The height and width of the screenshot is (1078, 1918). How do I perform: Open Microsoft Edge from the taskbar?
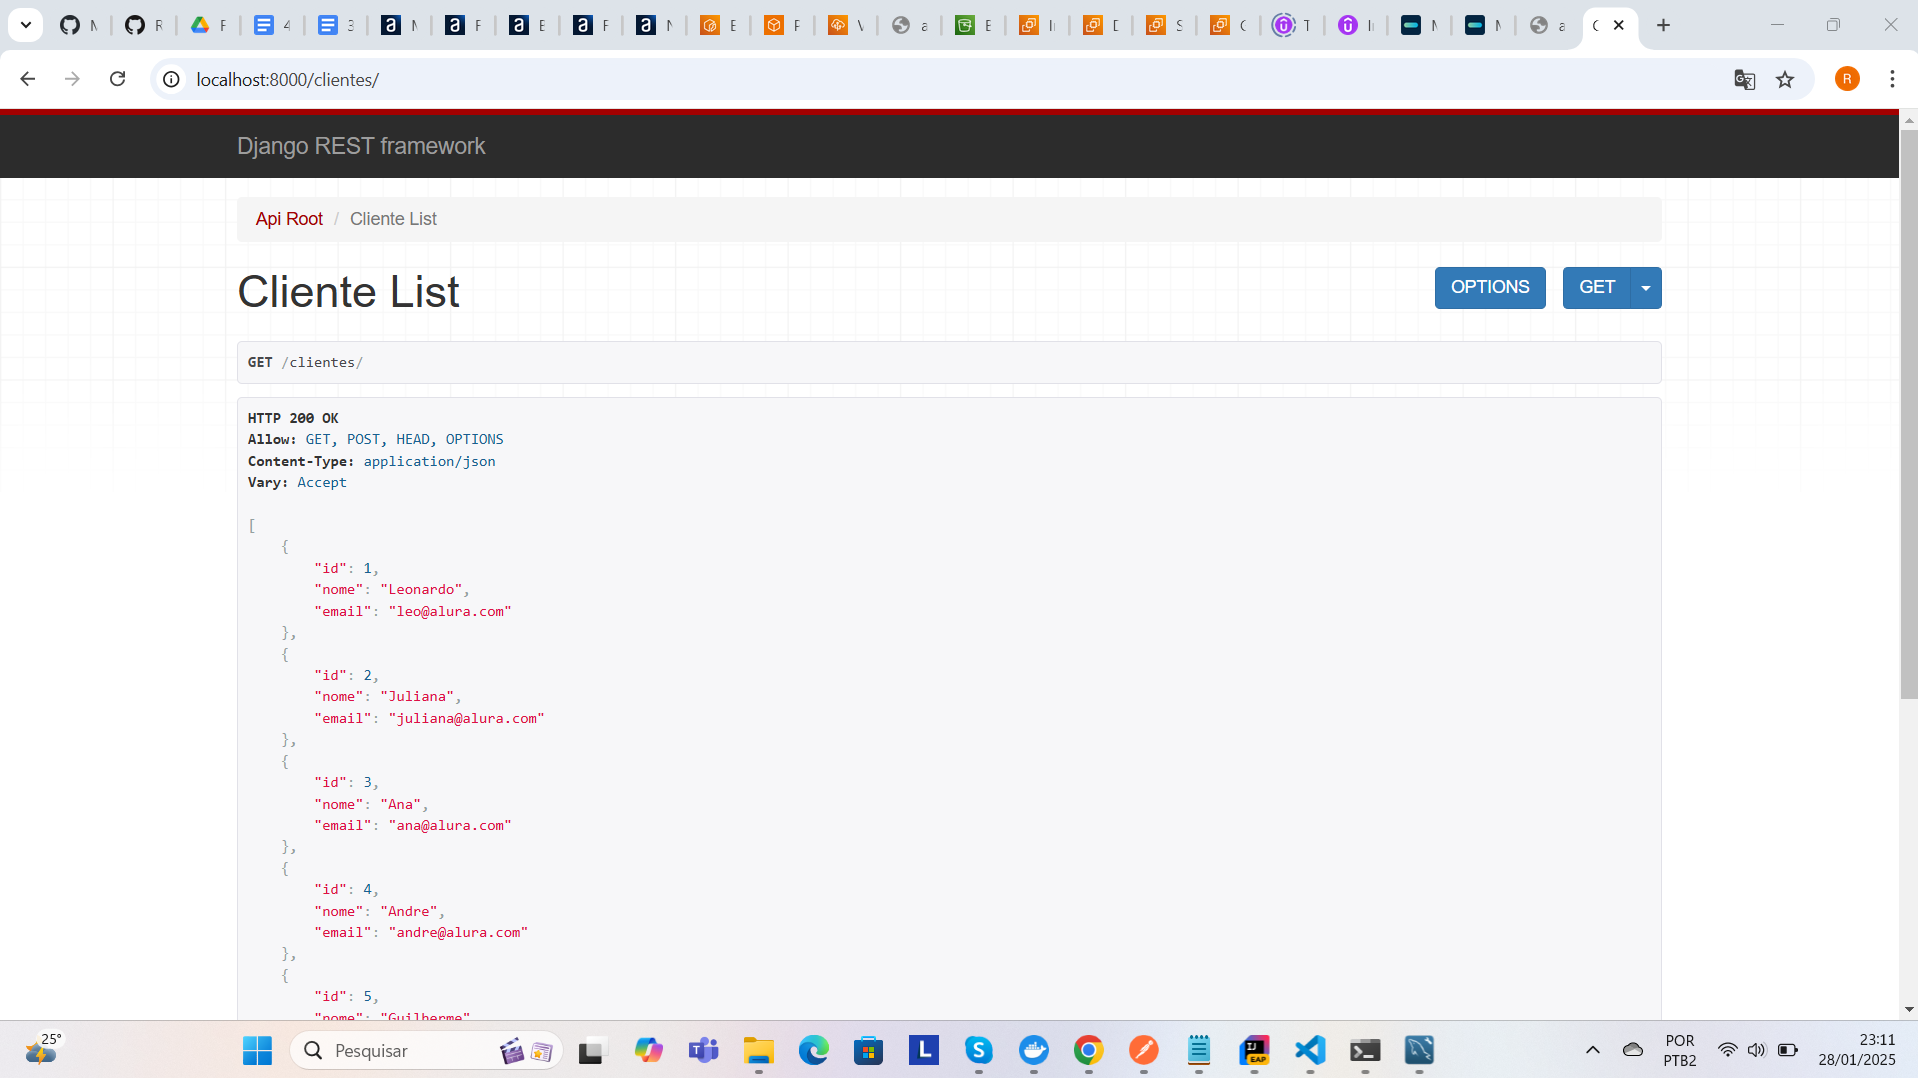pyautogui.click(x=813, y=1051)
